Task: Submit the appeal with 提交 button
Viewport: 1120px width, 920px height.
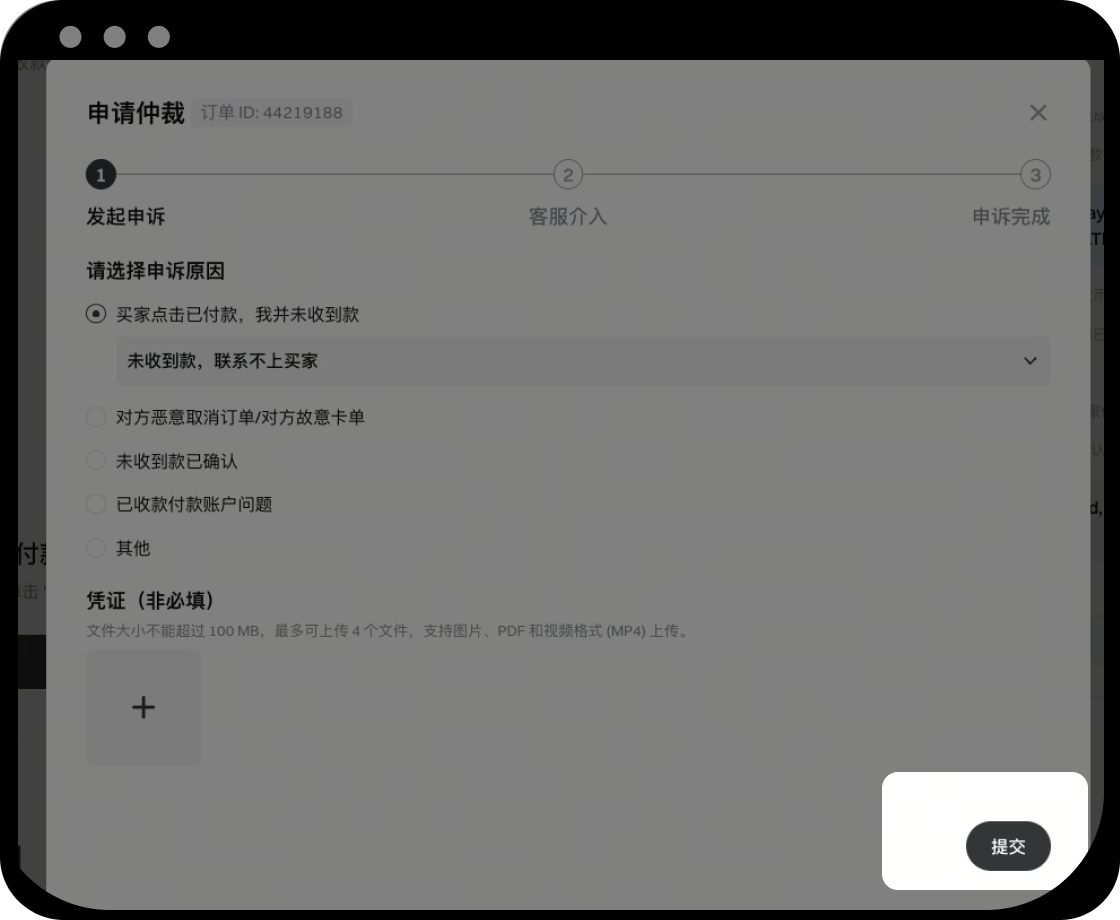Action: [x=1008, y=846]
